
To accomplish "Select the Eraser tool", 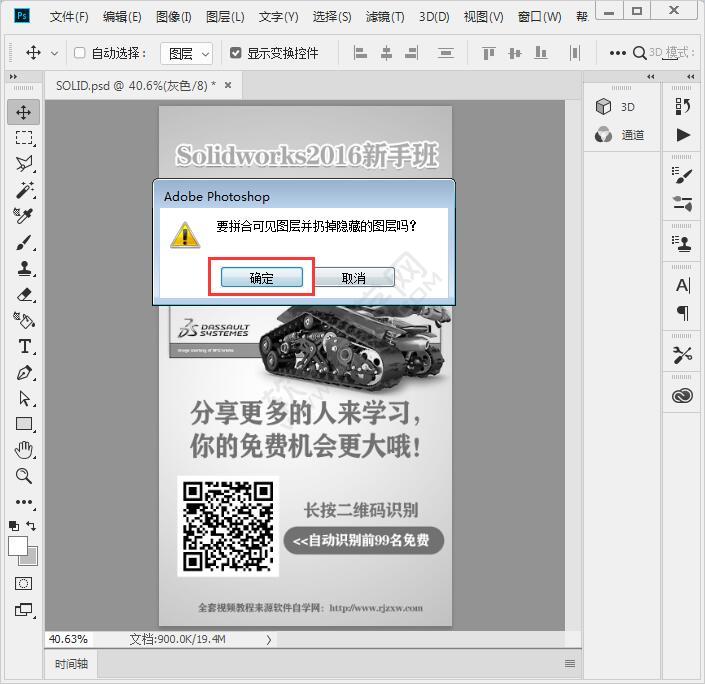I will 24,294.
